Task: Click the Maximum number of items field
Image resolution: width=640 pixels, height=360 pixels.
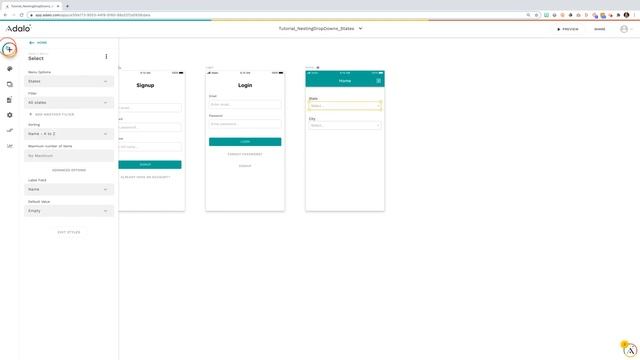Action: coord(69,156)
